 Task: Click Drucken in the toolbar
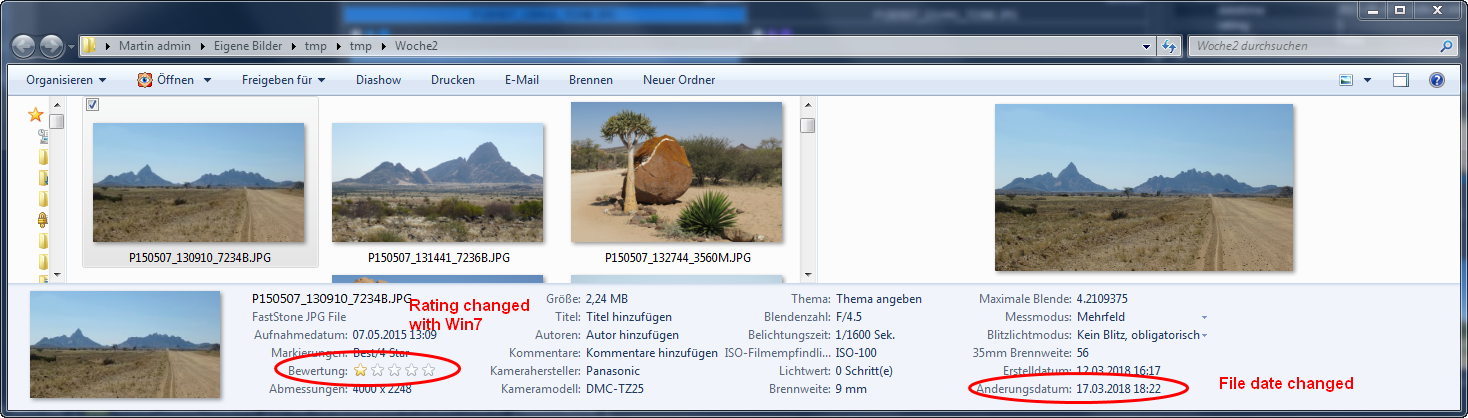pos(453,80)
